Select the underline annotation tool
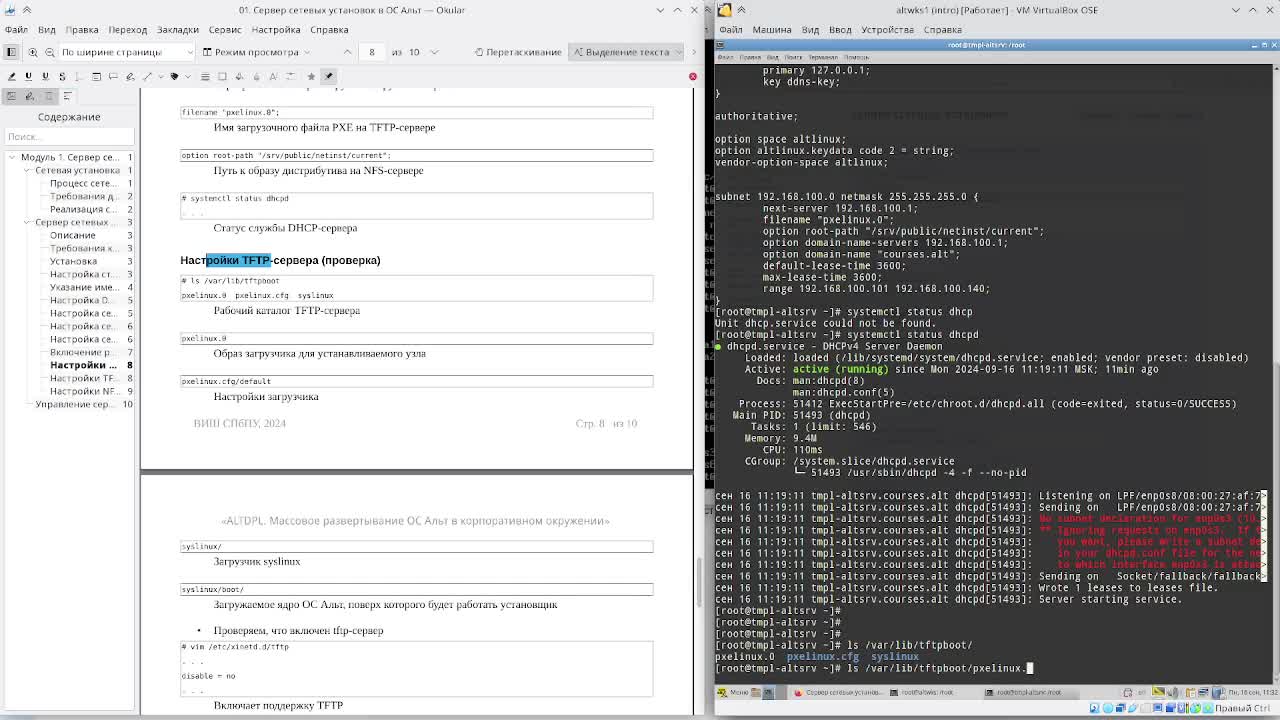This screenshot has height=720, width=1280. pyautogui.click(x=29, y=76)
